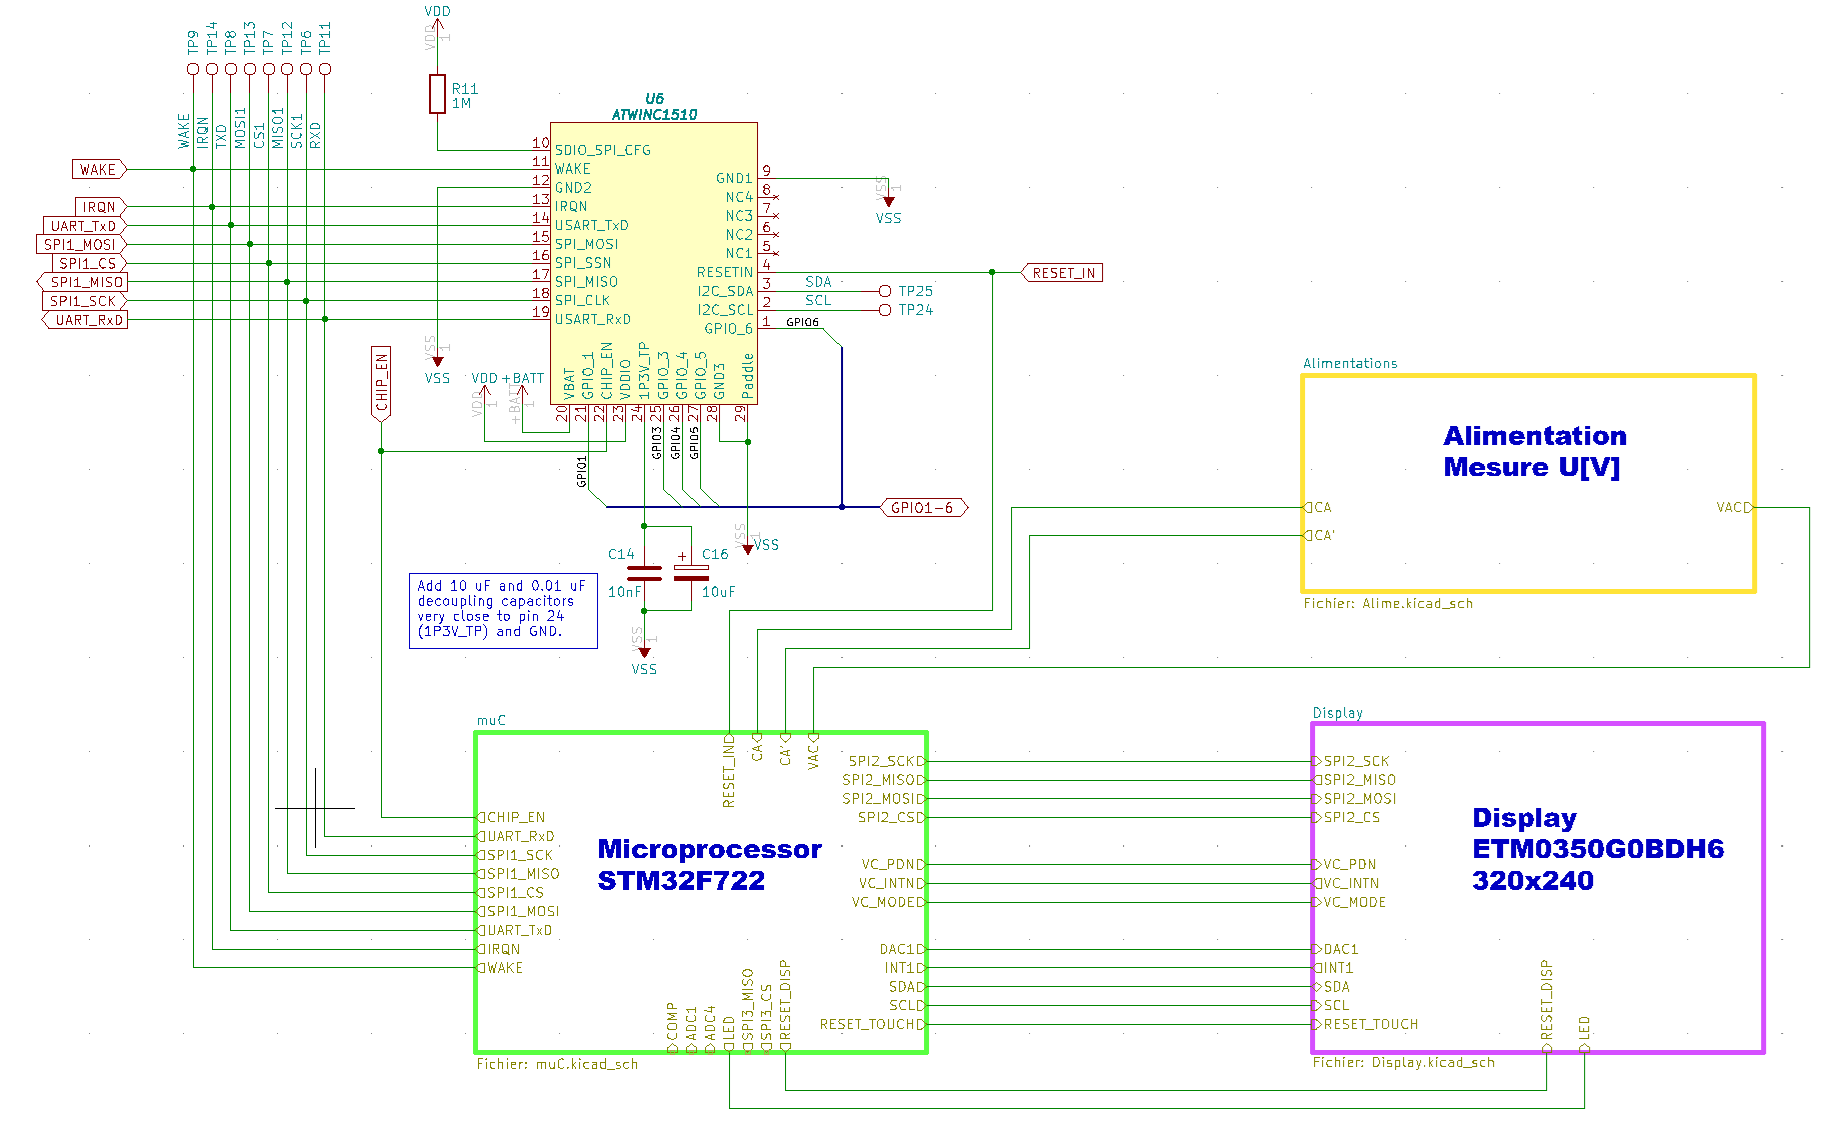
Task: Open the Microprocessor STM32F722 sheet
Action: pyautogui.click(x=701, y=892)
